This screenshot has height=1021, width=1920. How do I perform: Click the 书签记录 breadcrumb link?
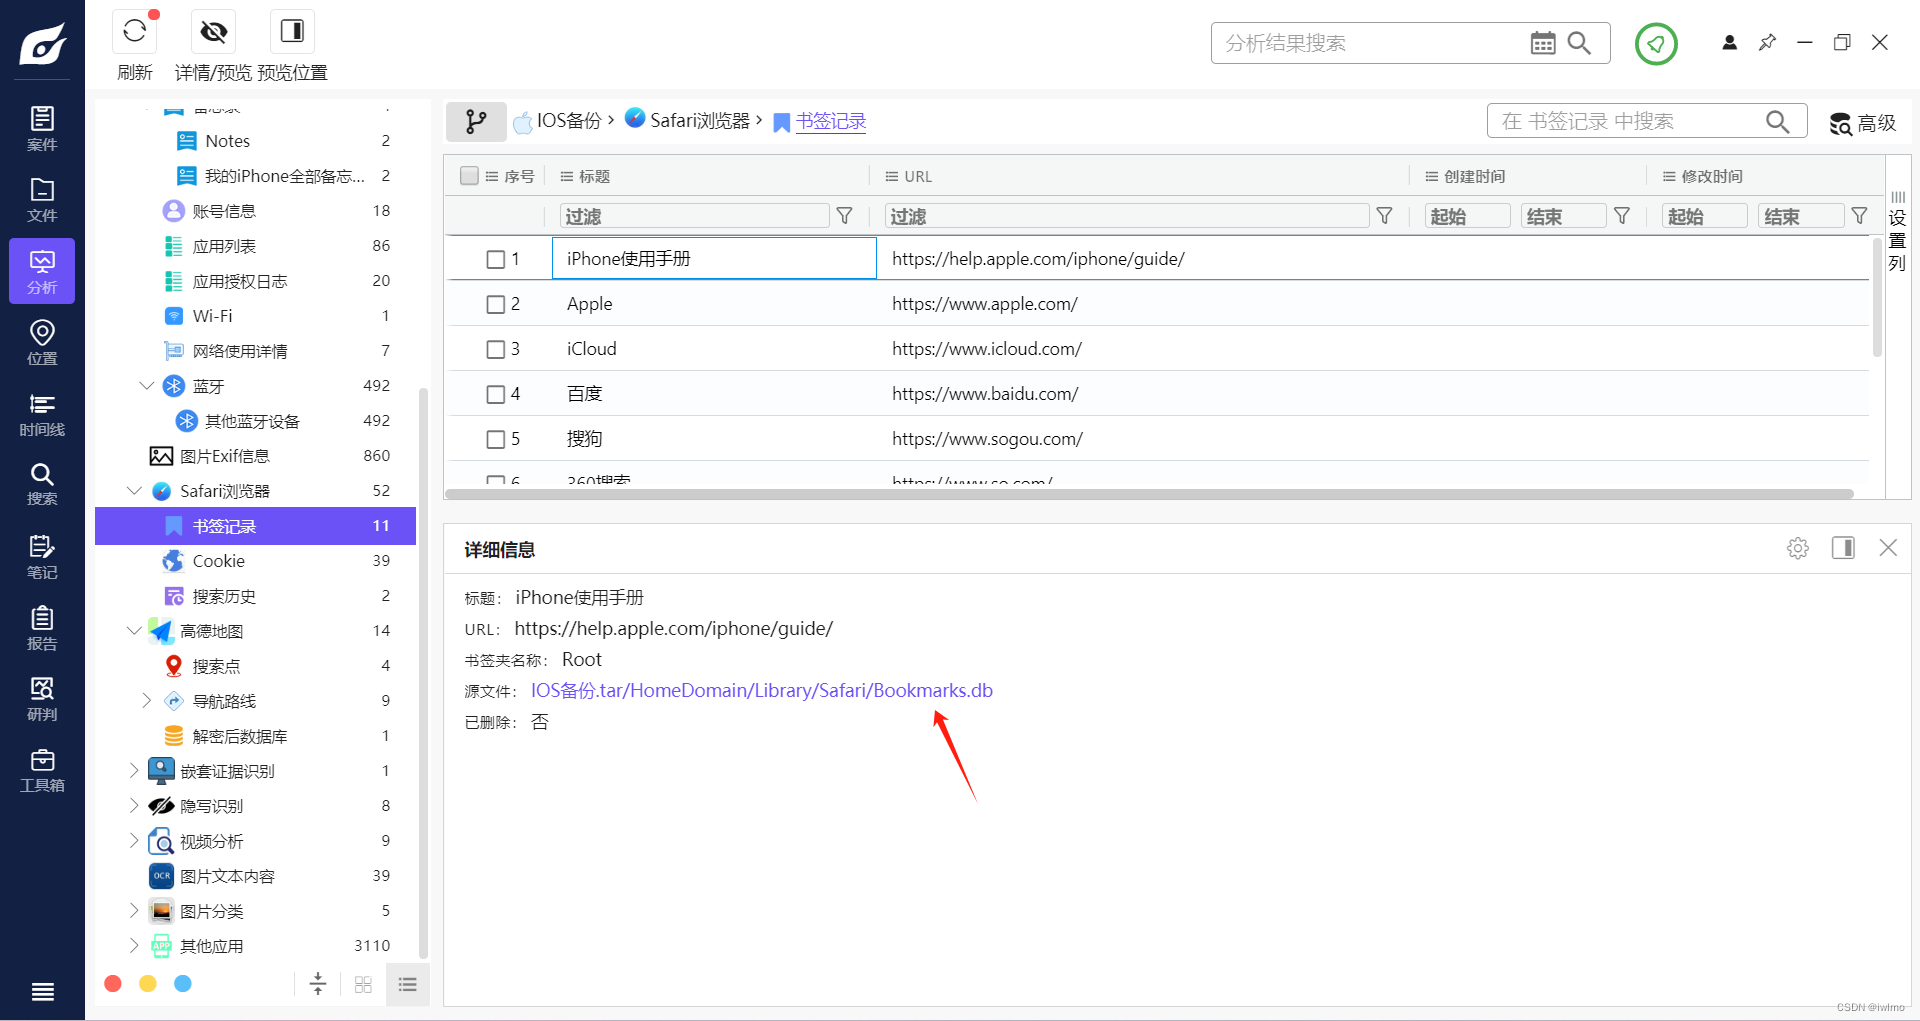(x=831, y=121)
